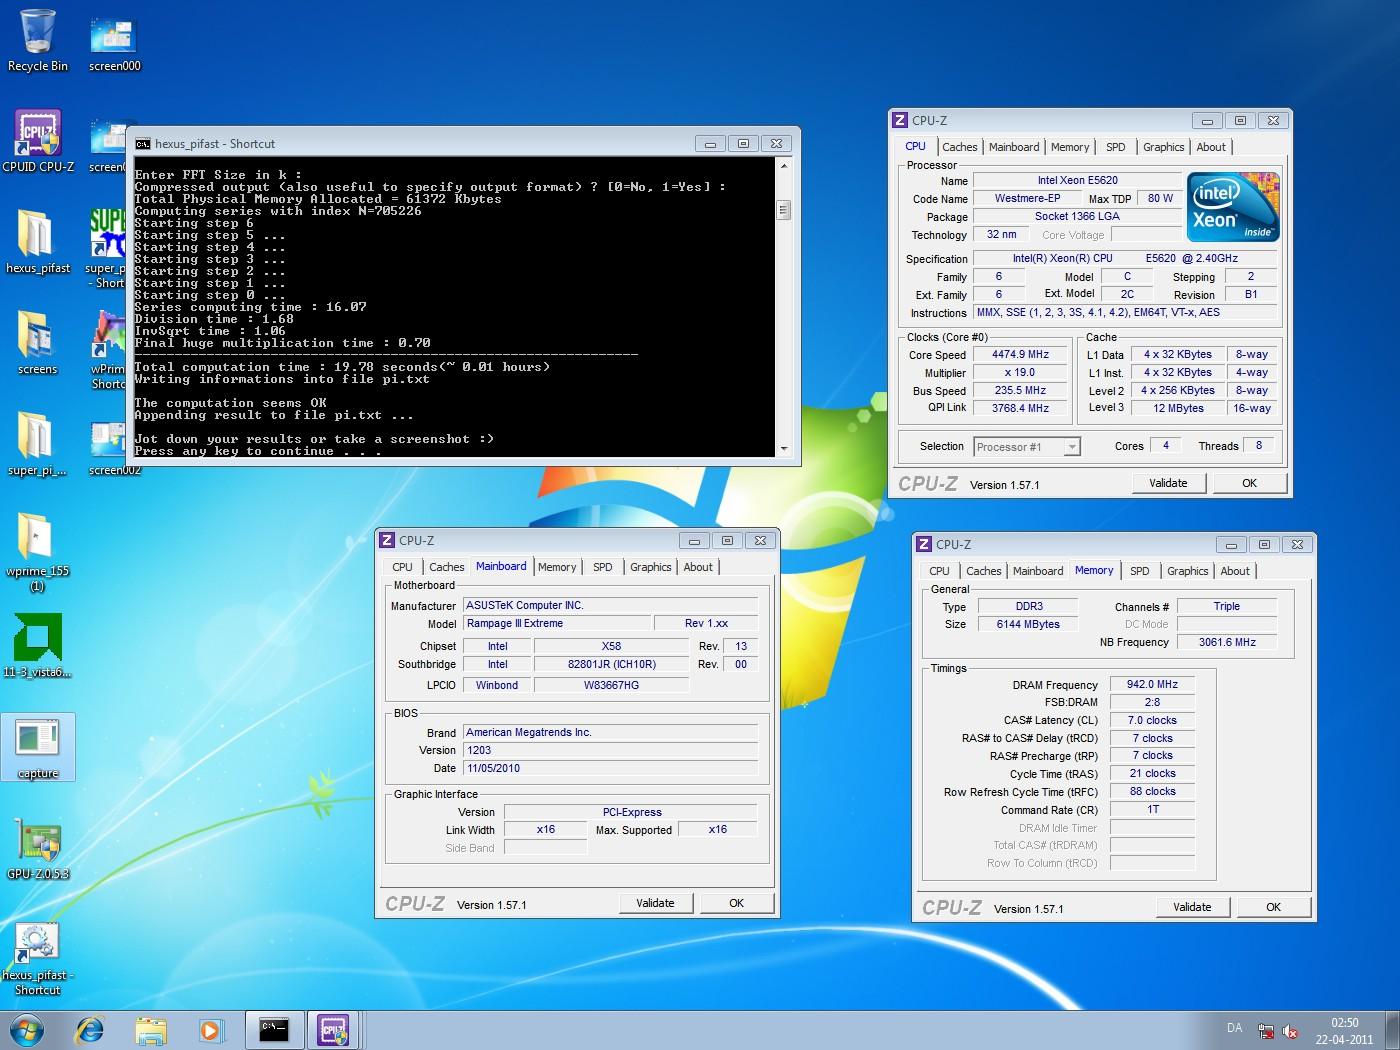Image resolution: width=1400 pixels, height=1050 pixels.
Task: Launch Internet Explorer from the taskbar
Action: [90, 1030]
